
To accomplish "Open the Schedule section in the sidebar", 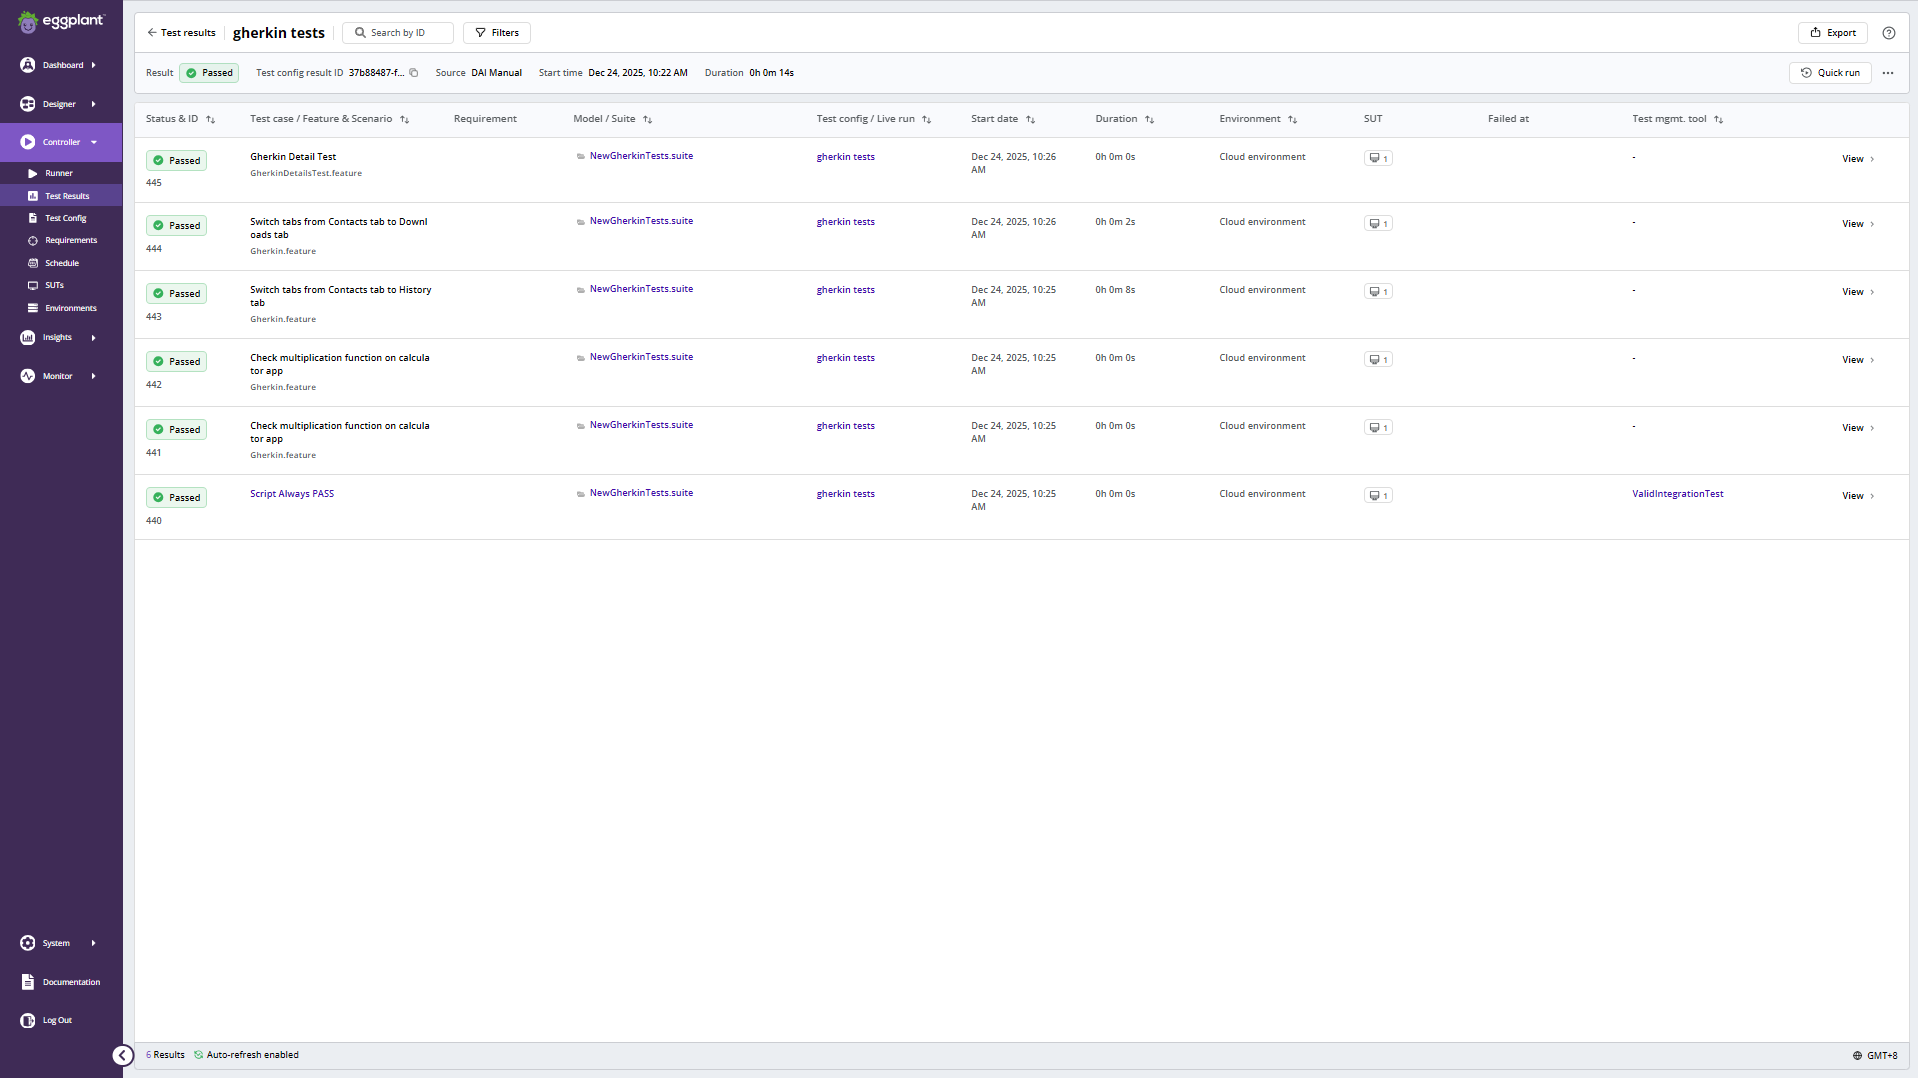I will click(x=61, y=262).
